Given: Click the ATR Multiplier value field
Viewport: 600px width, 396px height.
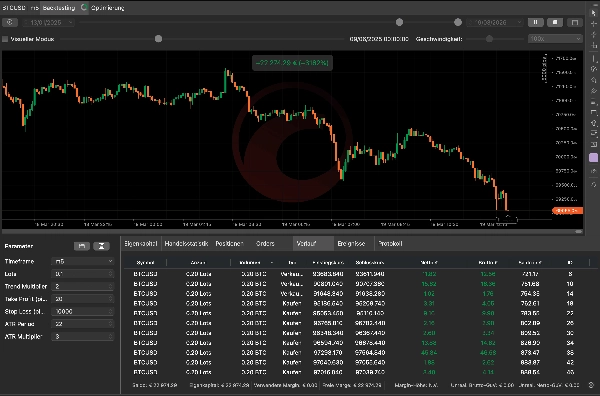Looking at the screenshot, I should pos(83,336).
